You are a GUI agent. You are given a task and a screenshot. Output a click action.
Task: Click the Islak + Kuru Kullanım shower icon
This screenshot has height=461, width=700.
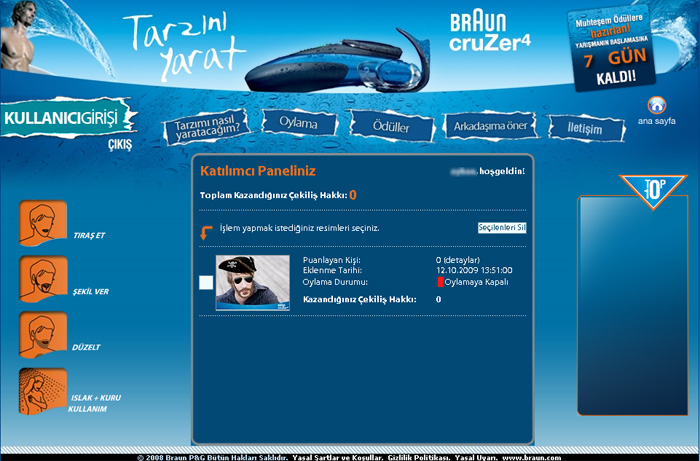(43, 391)
